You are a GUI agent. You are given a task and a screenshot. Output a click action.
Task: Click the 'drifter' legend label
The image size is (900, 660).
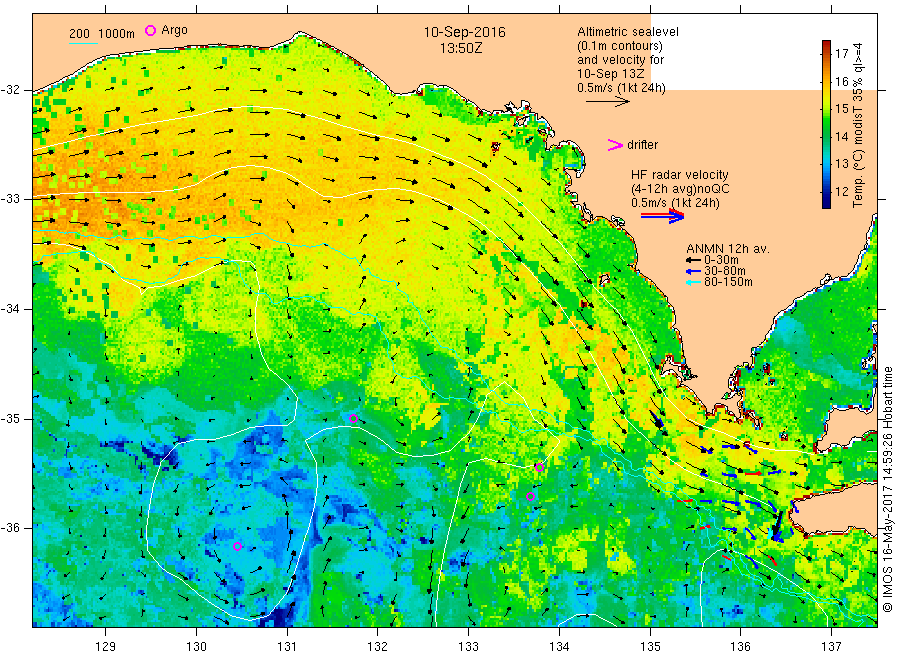click(642, 145)
